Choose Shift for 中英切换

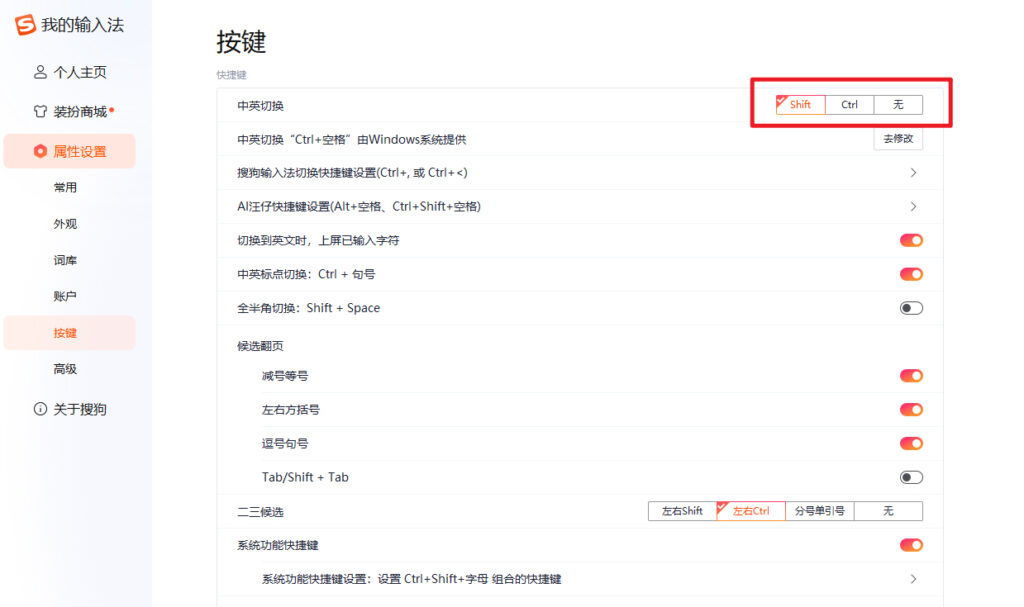[x=801, y=105]
